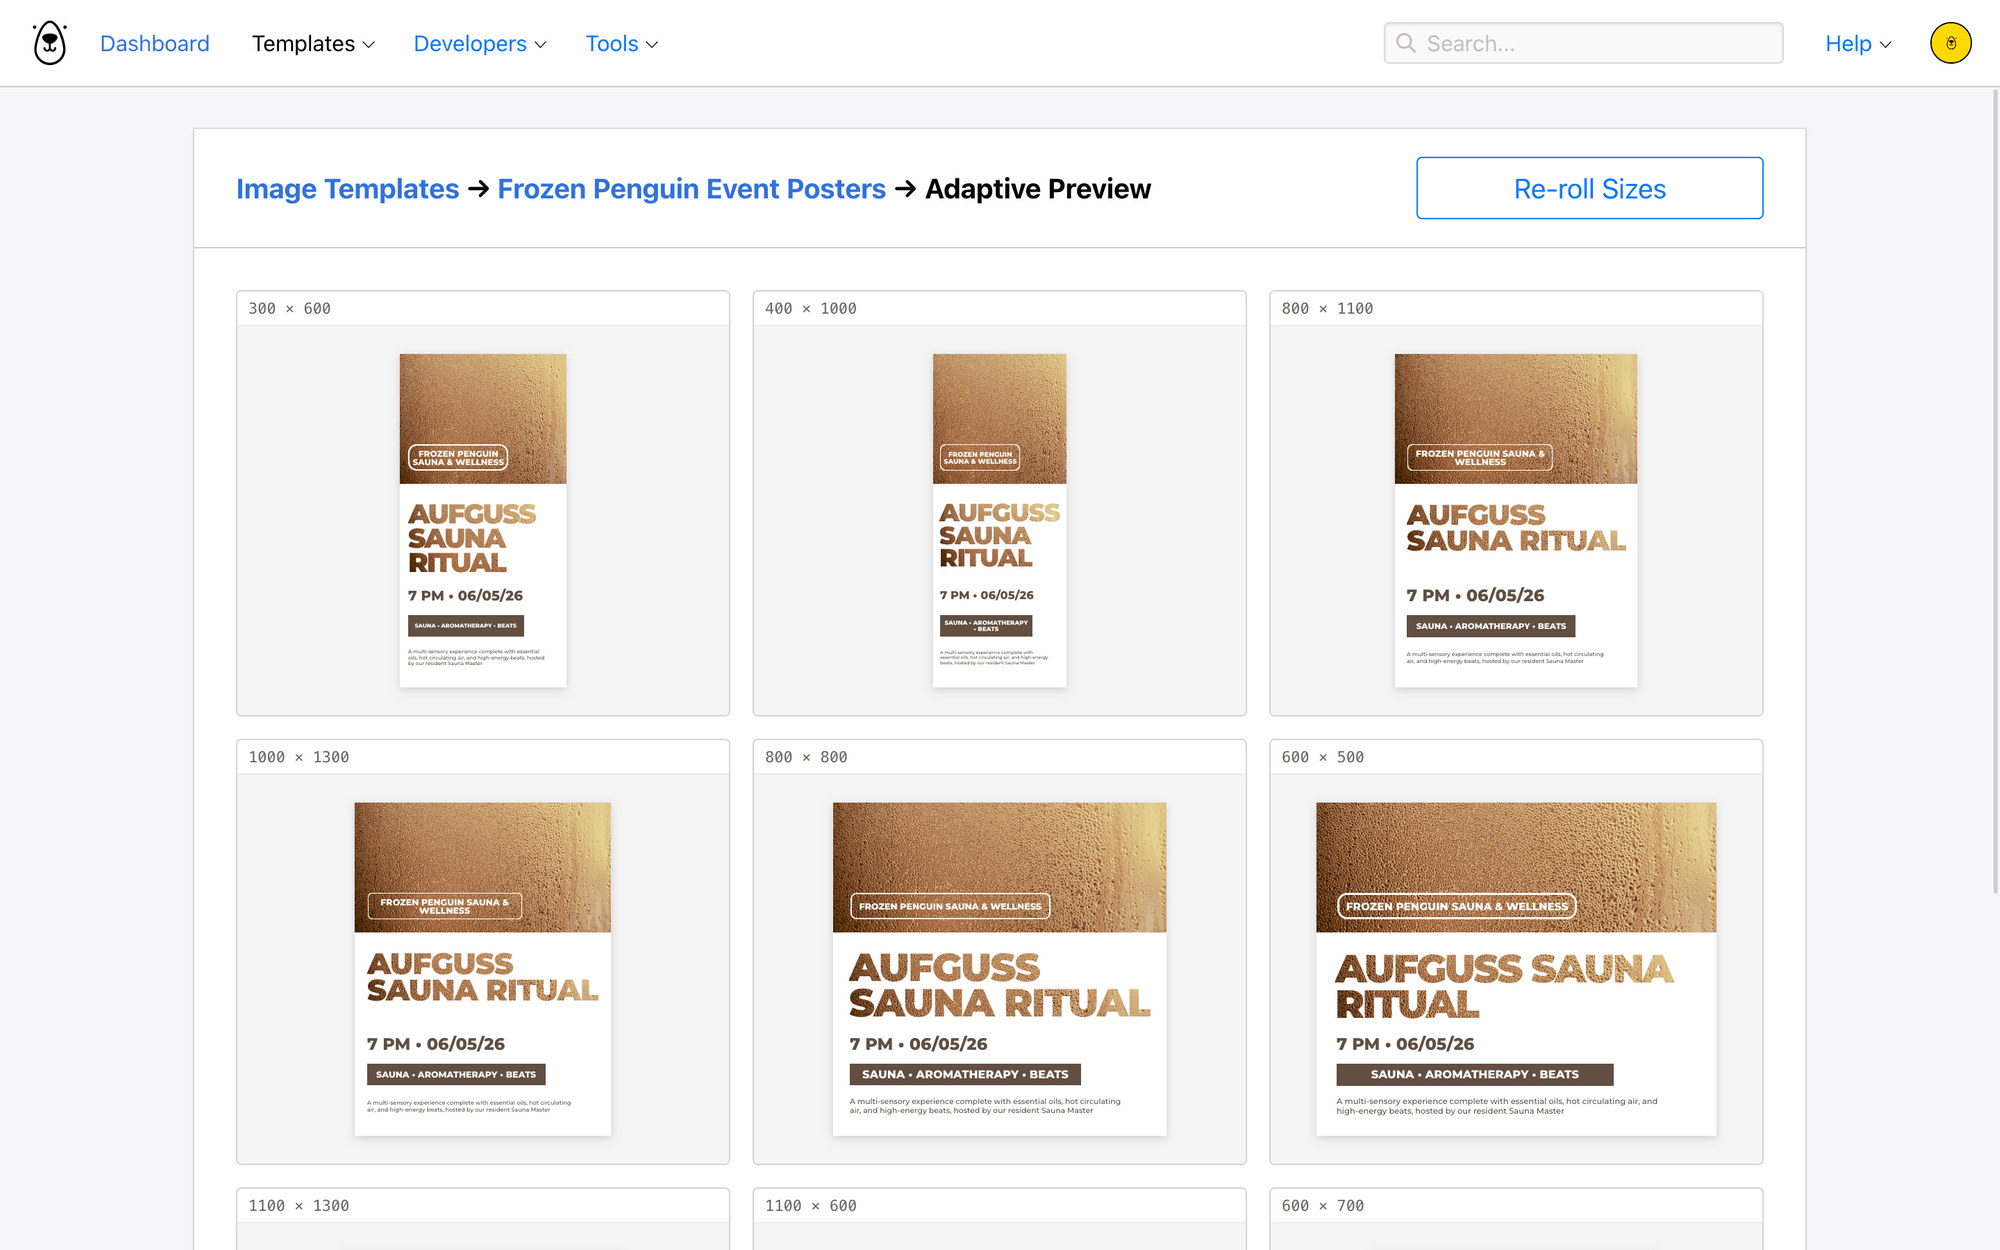The width and height of the screenshot is (2000, 1250).
Task: Select the 1000 × 1300 poster preview
Action: click(x=483, y=969)
